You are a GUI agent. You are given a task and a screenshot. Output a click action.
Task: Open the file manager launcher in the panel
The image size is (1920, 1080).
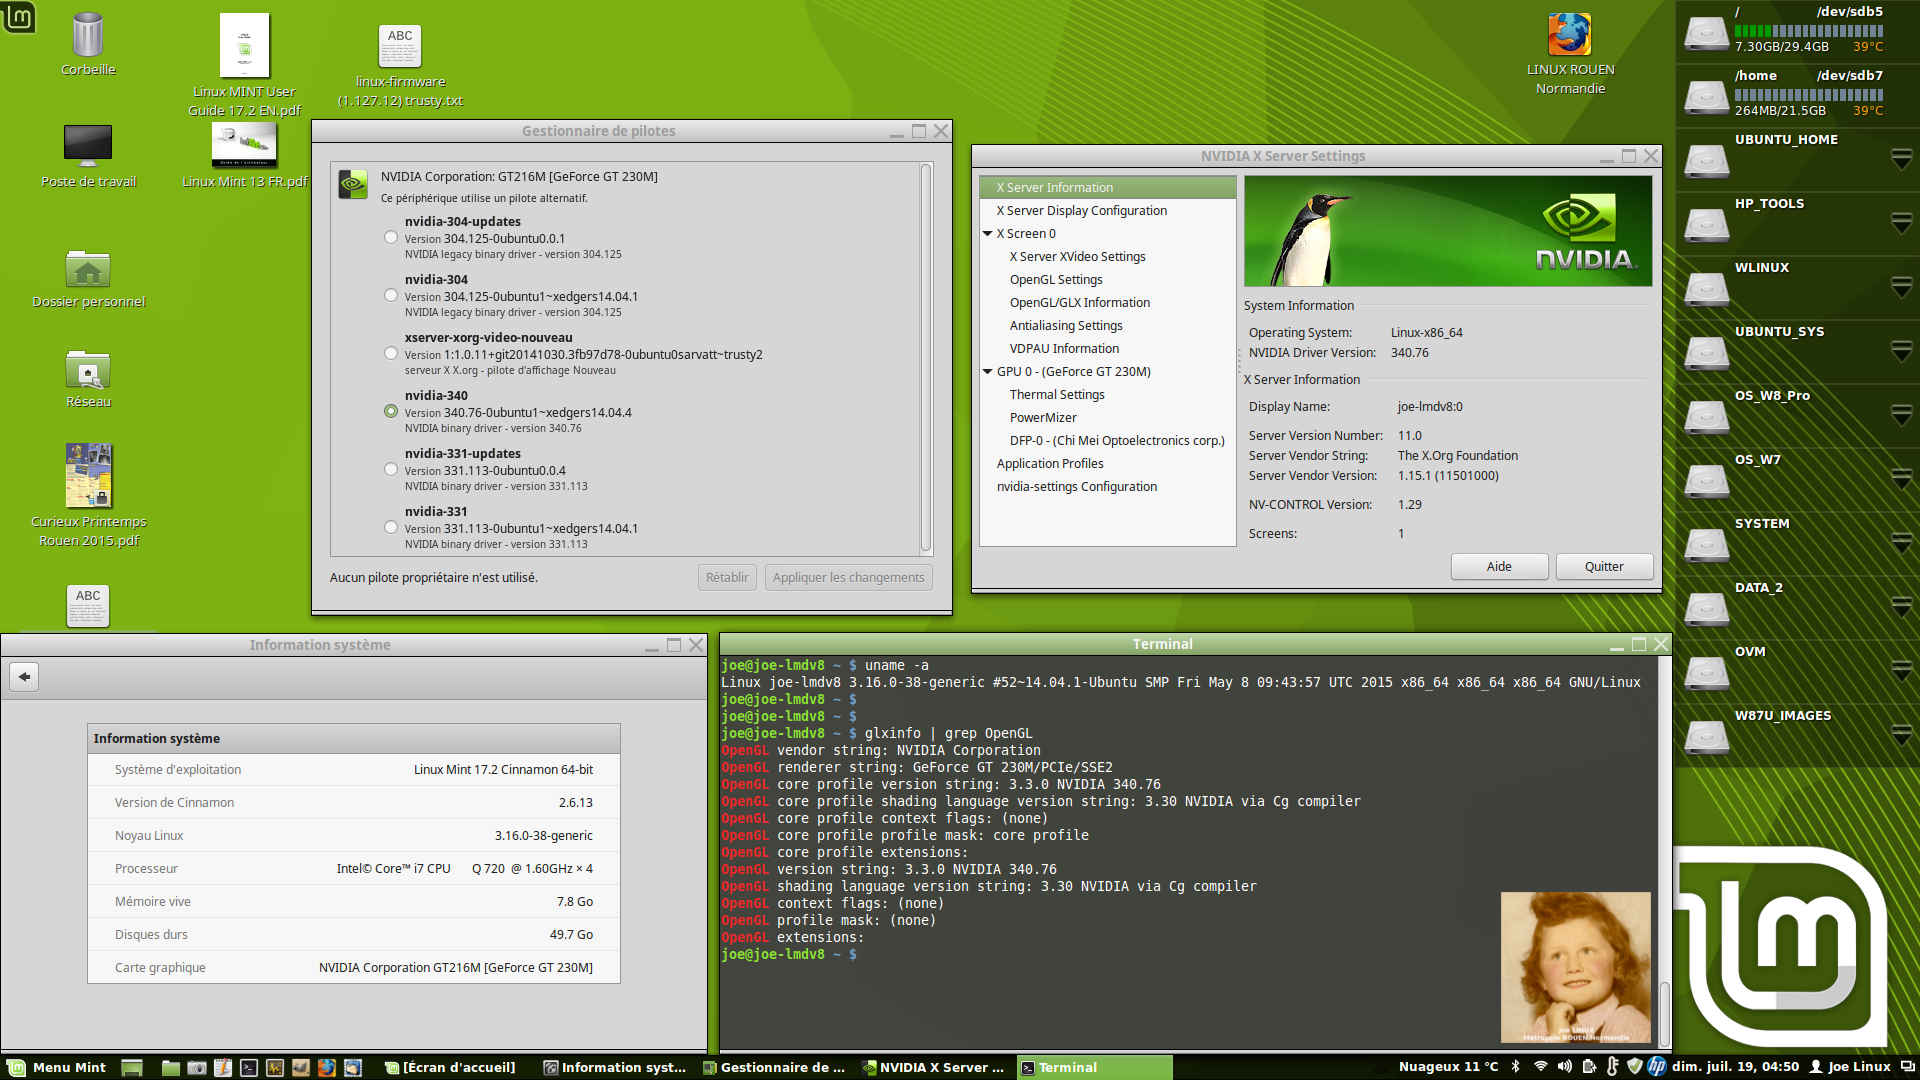(x=170, y=1067)
